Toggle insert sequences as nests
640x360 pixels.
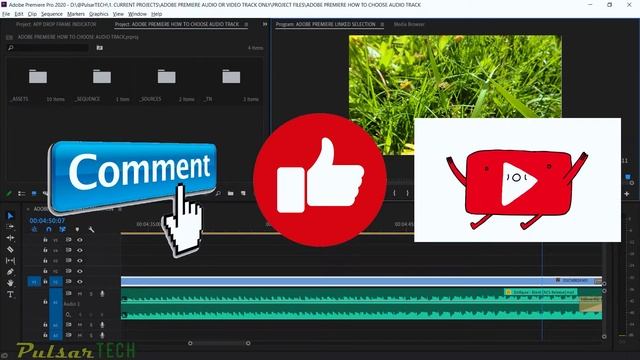[34, 230]
